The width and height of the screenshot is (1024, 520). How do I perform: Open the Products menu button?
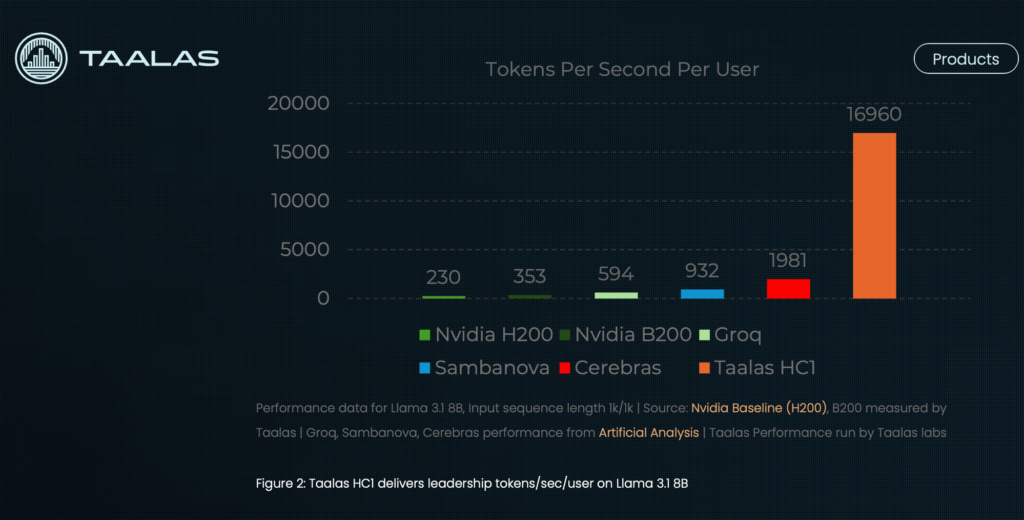965,59
